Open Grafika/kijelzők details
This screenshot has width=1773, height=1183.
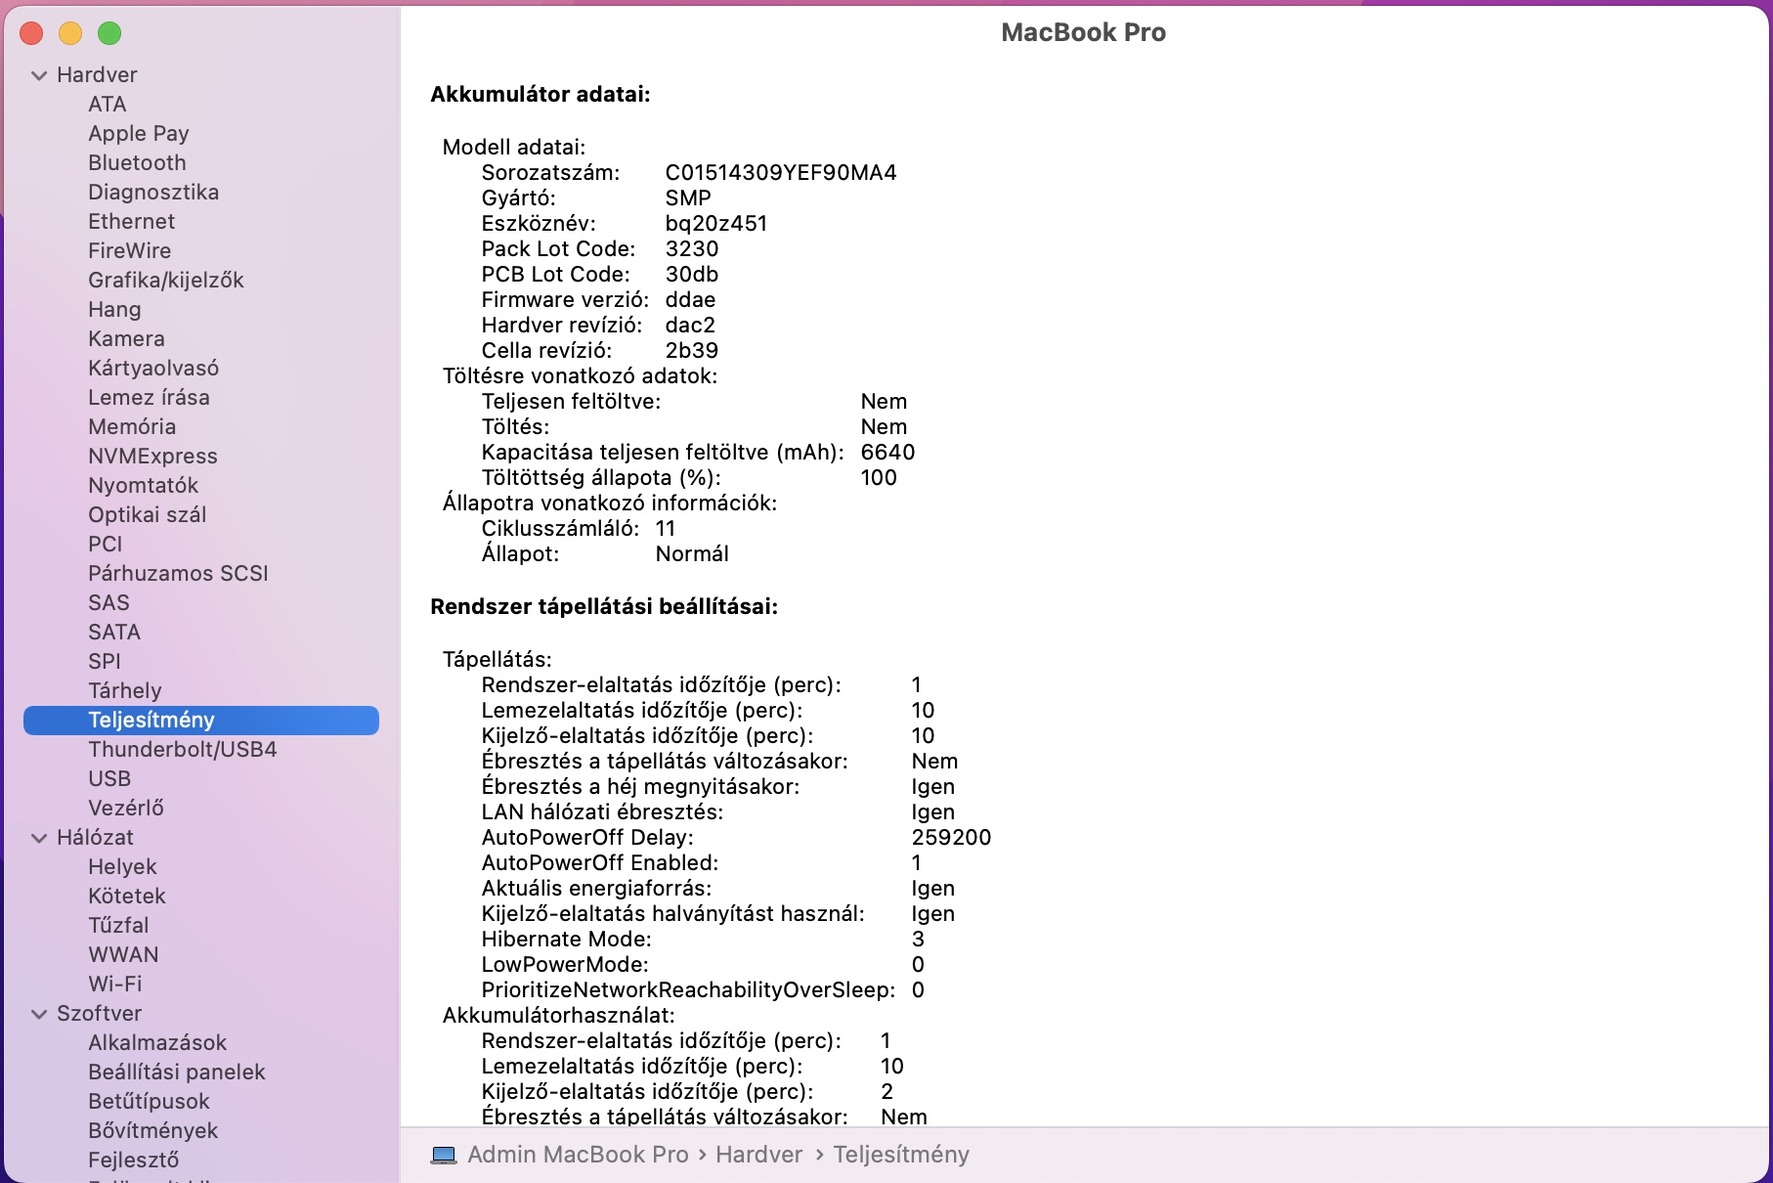166,280
